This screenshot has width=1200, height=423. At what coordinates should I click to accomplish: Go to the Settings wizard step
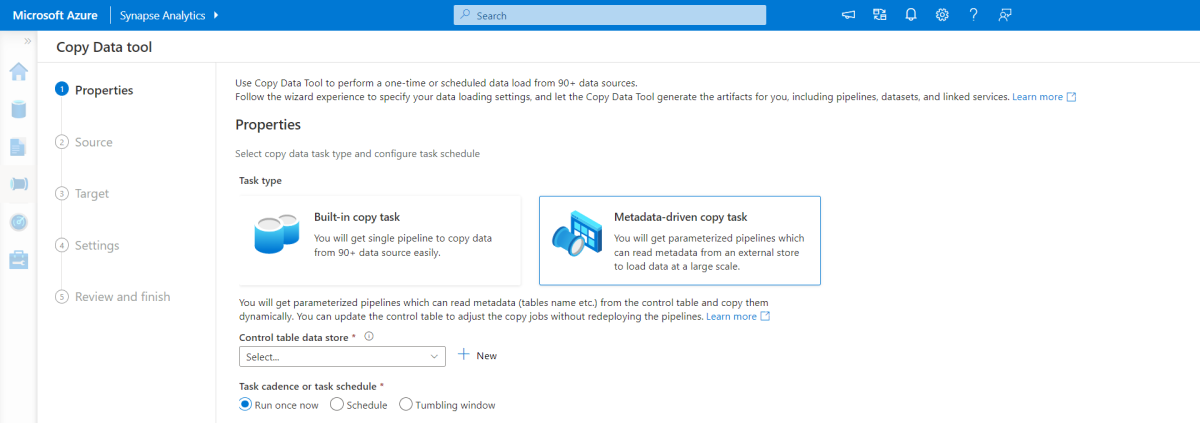pos(96,245)
